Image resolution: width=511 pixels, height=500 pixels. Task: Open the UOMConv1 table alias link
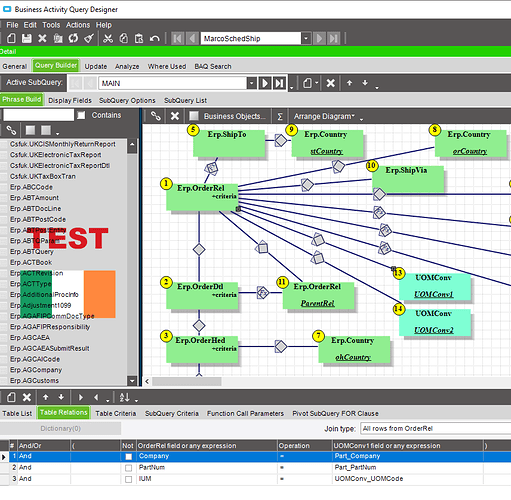[x=434, y=294]
